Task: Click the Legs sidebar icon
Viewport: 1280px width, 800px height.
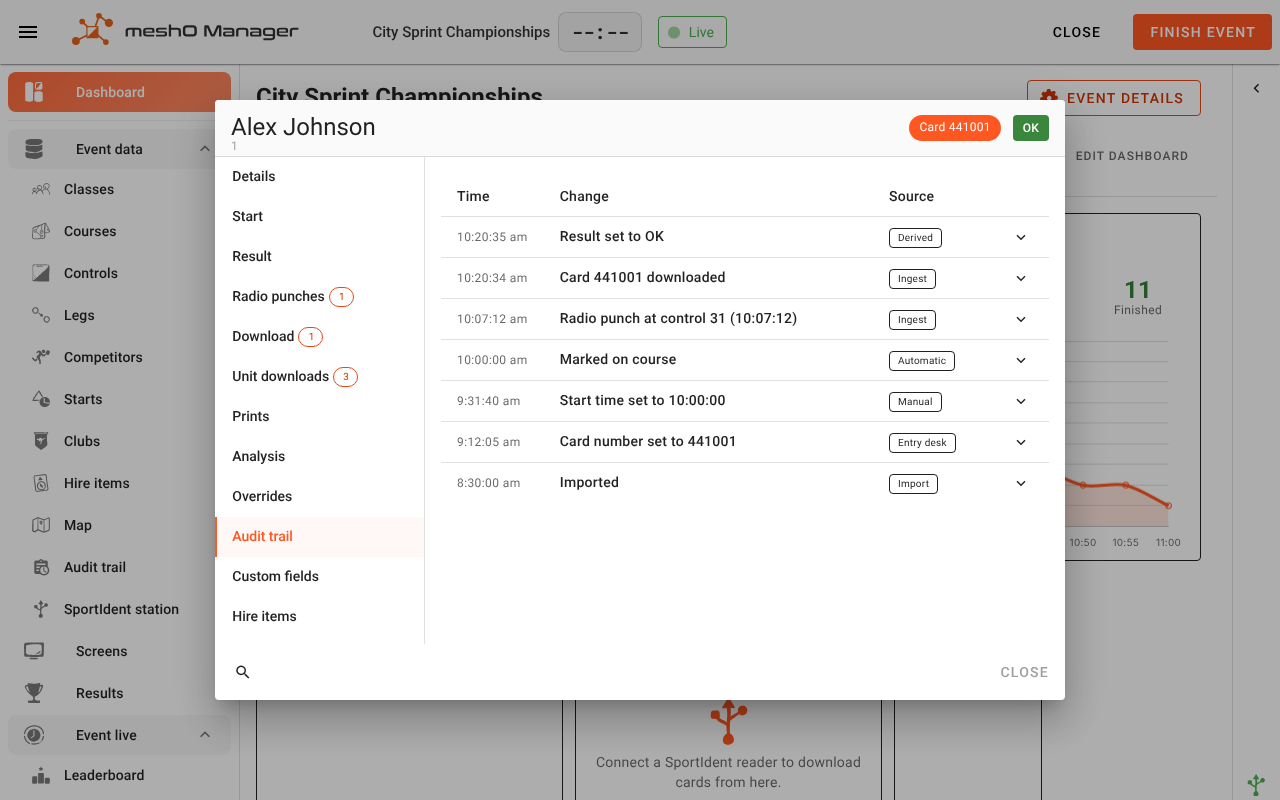Action: [x=41, y=315]
